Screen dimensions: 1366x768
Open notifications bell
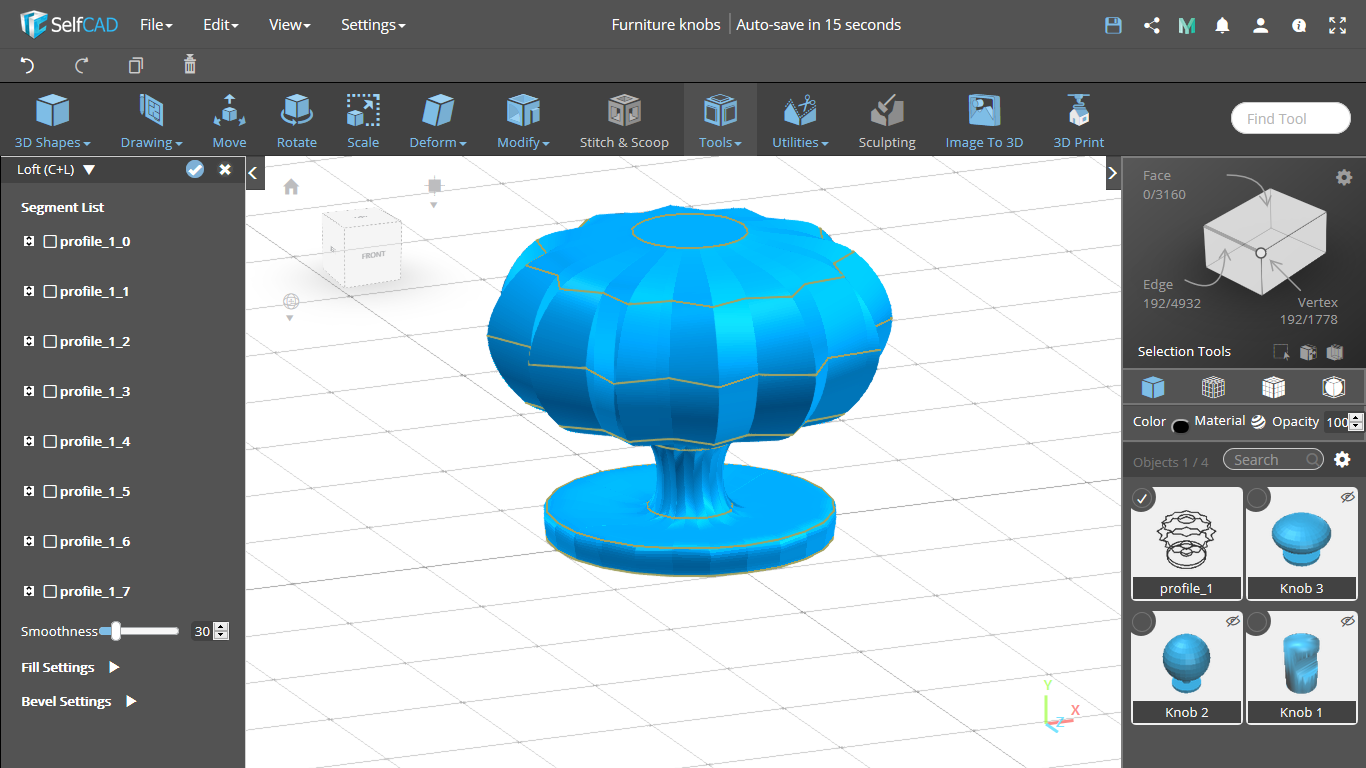[1222, 26]
